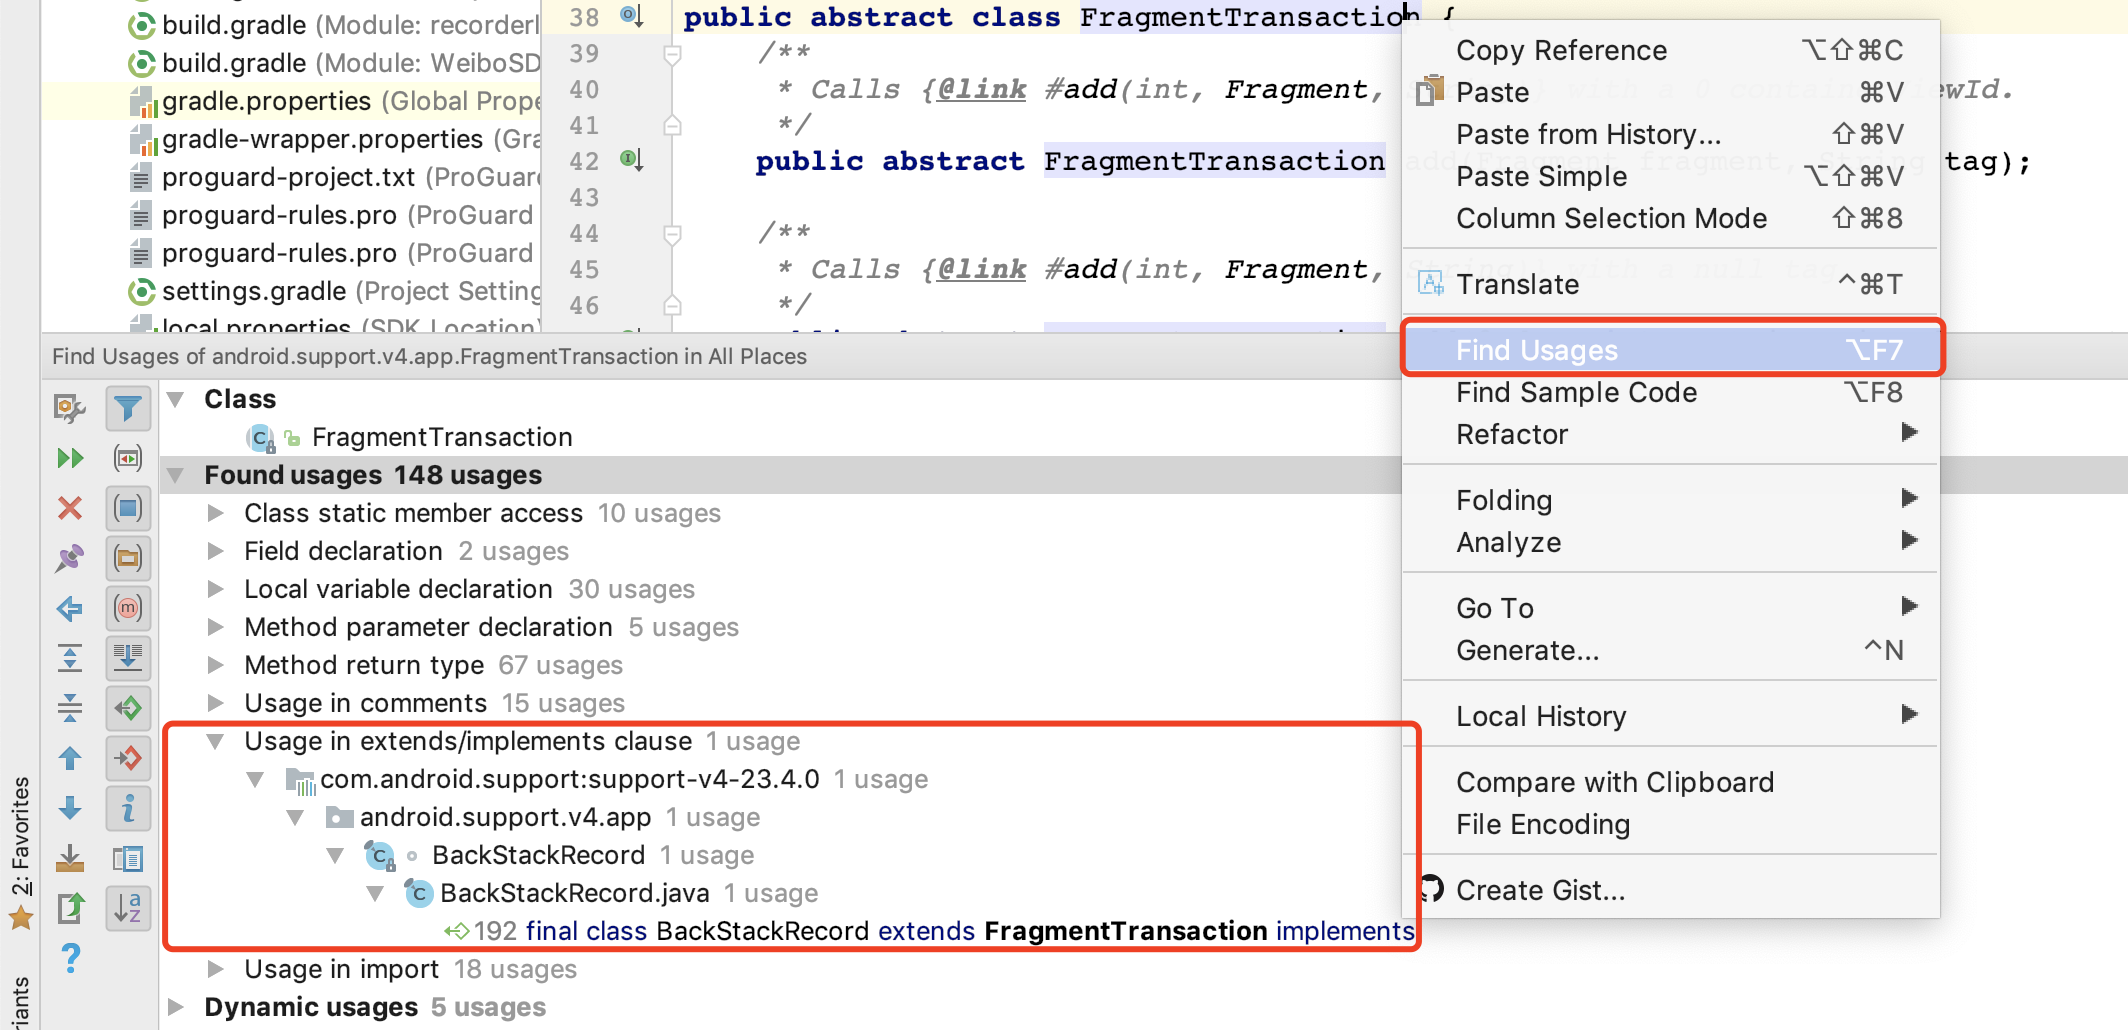Expand the Dynamic usages group
2128x1030 pixels.
pos(176,1007)
